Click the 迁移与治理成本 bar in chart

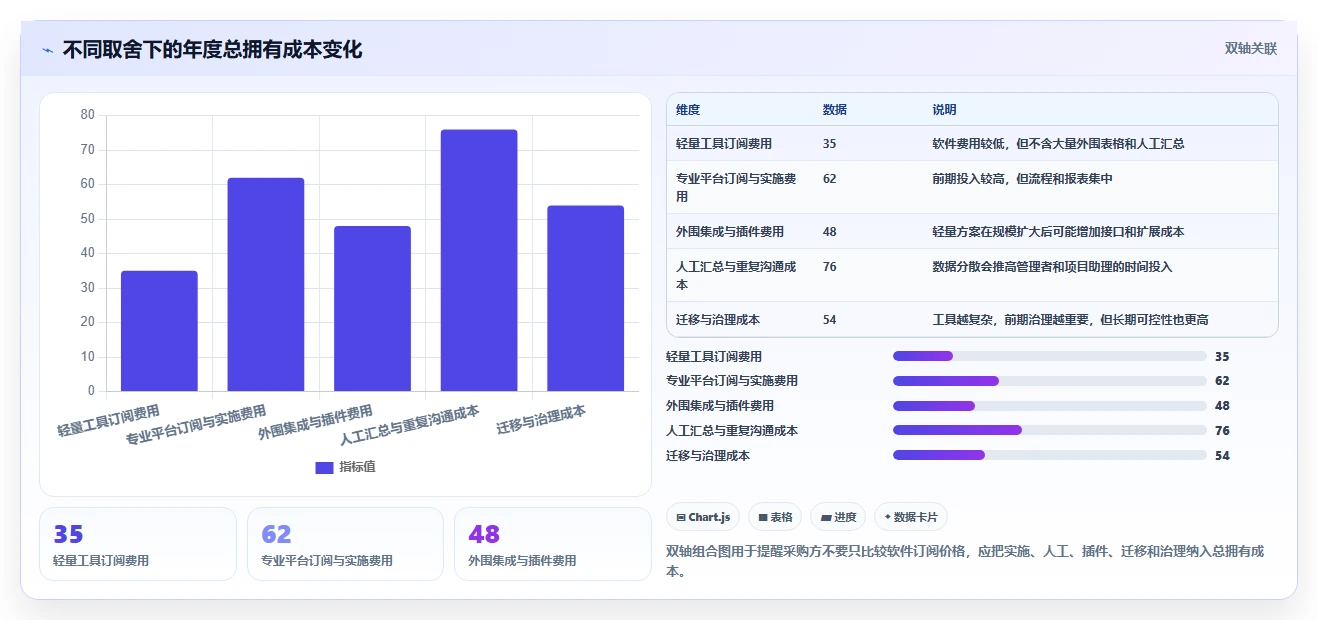[x=585, y=298]
